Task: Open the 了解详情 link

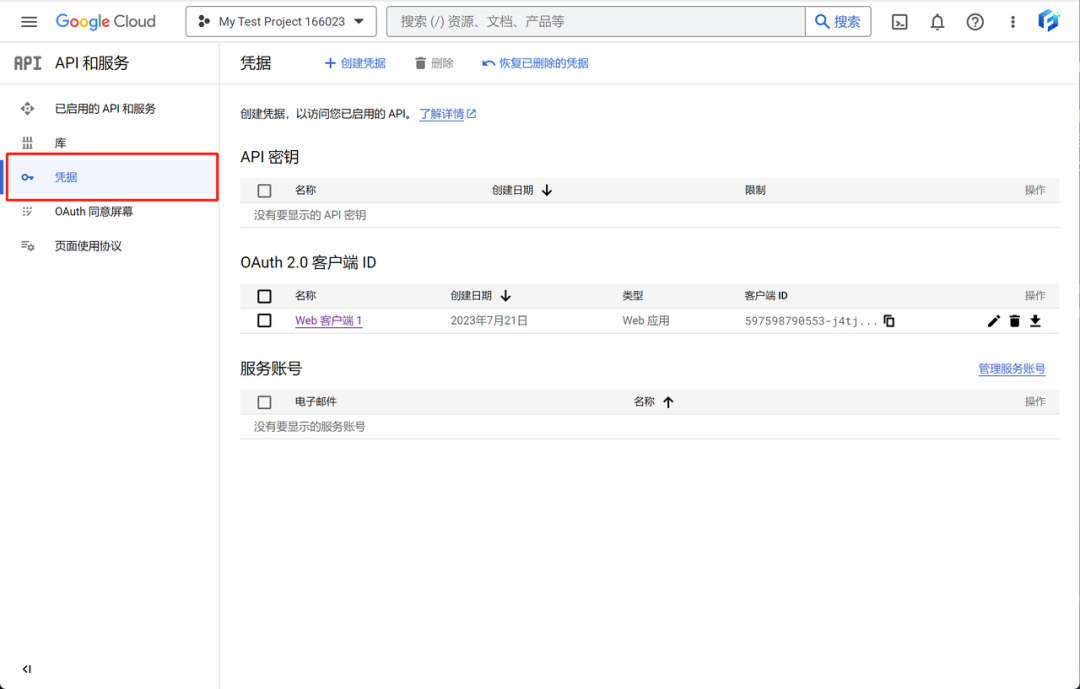Action: pyautogui.click(x=448, y=114)
